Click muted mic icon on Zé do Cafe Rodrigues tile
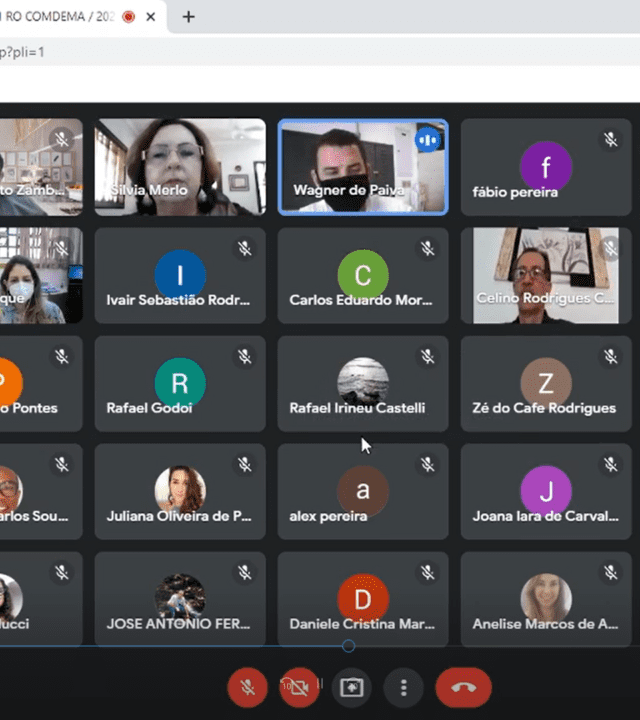Screen dimensions: 640x720 point(610,356)
